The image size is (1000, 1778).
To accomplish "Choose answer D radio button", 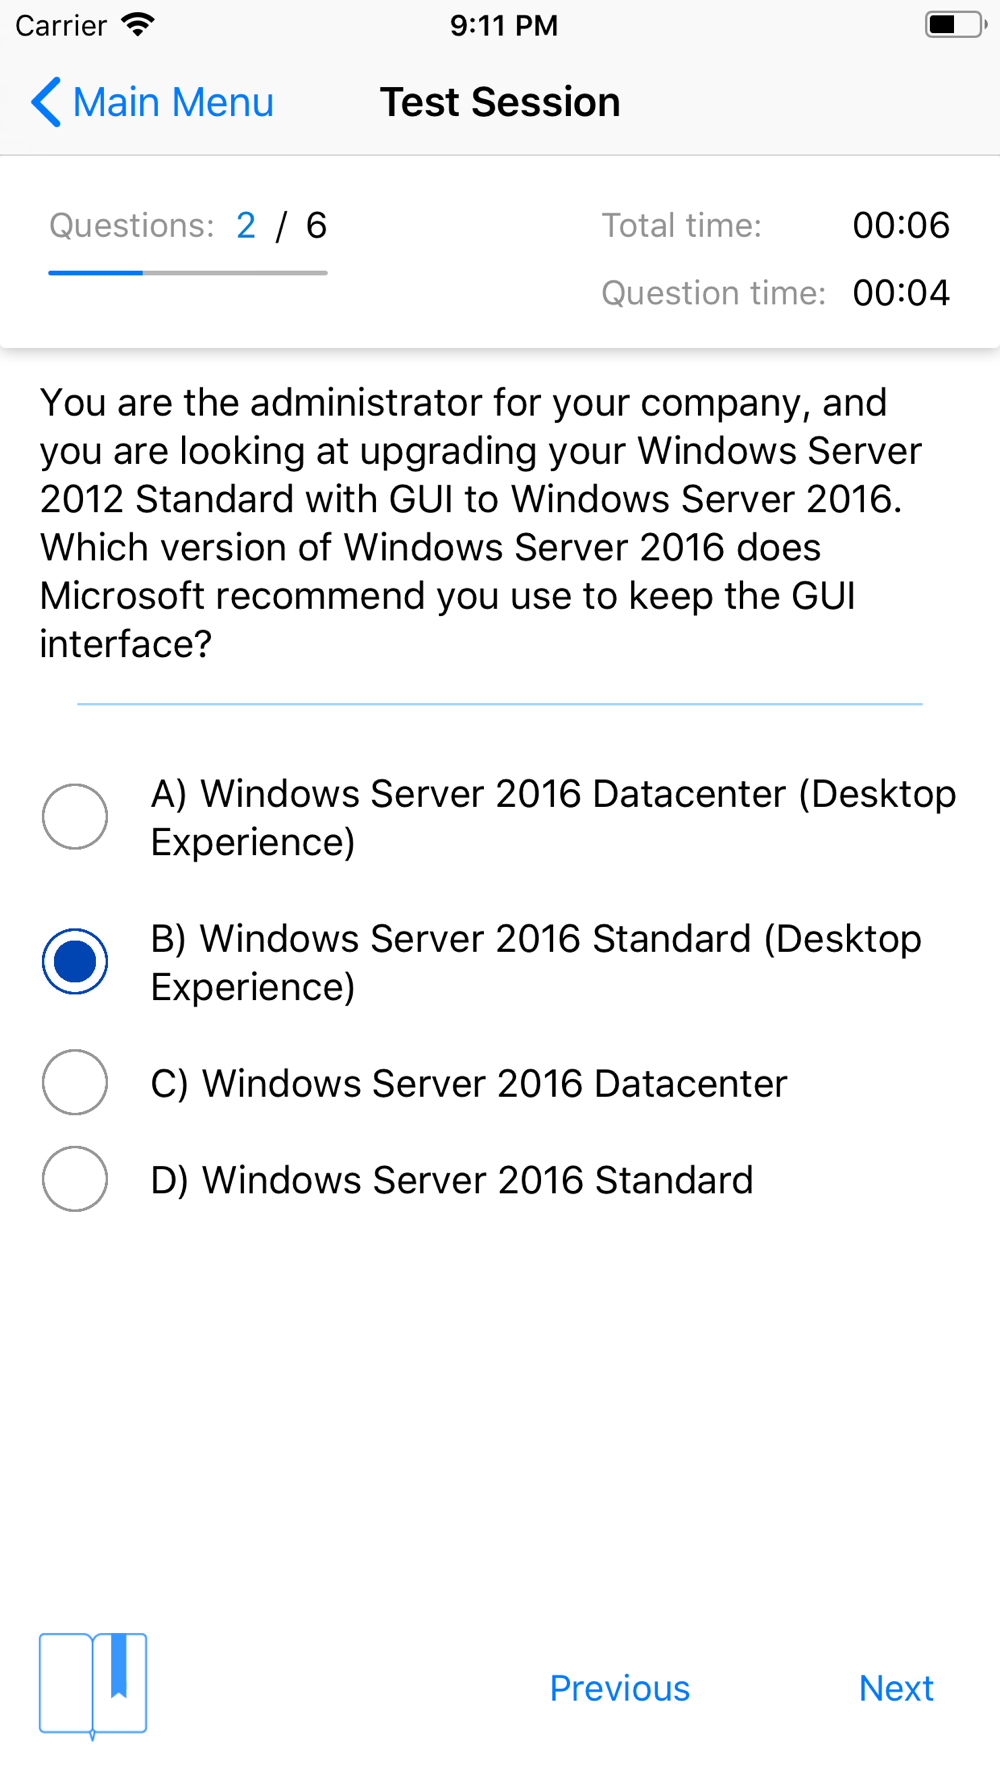I will pos(75,1179).
